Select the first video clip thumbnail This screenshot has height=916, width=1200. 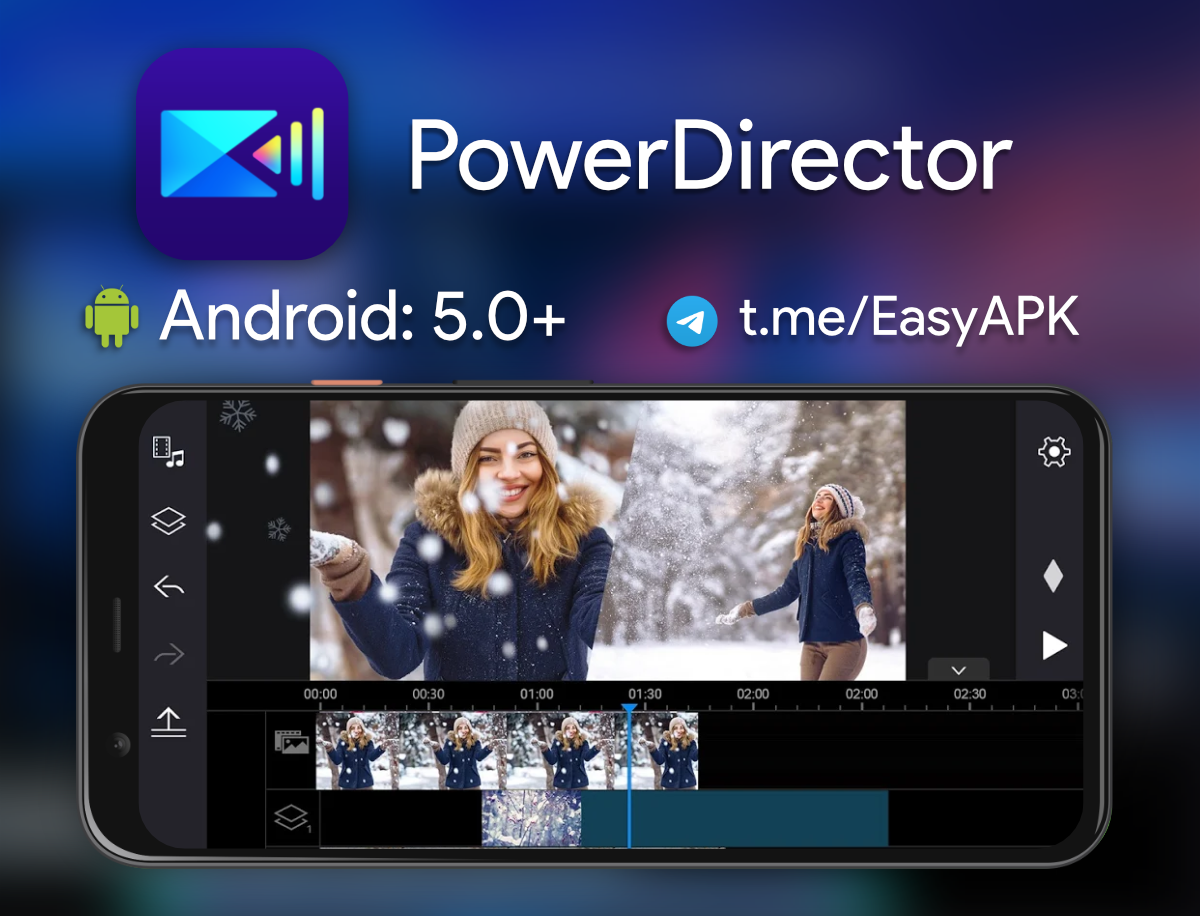pyautogui.click(x=358, y=751)
